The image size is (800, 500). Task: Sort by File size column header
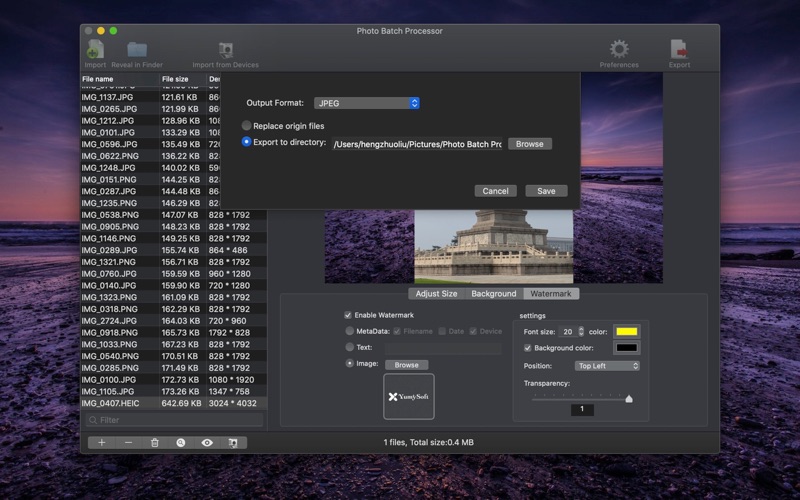[x=183, y=79]
